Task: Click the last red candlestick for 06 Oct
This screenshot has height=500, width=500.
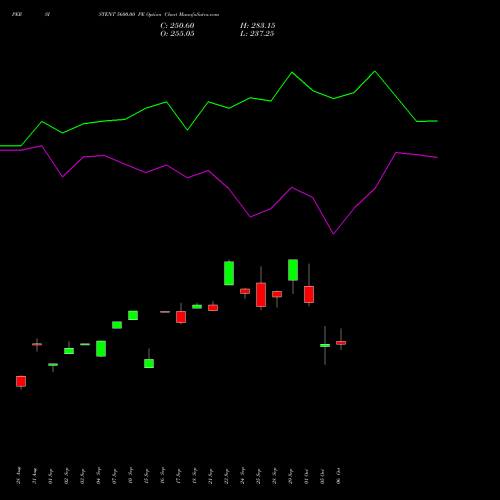Action: pos(341,343)
